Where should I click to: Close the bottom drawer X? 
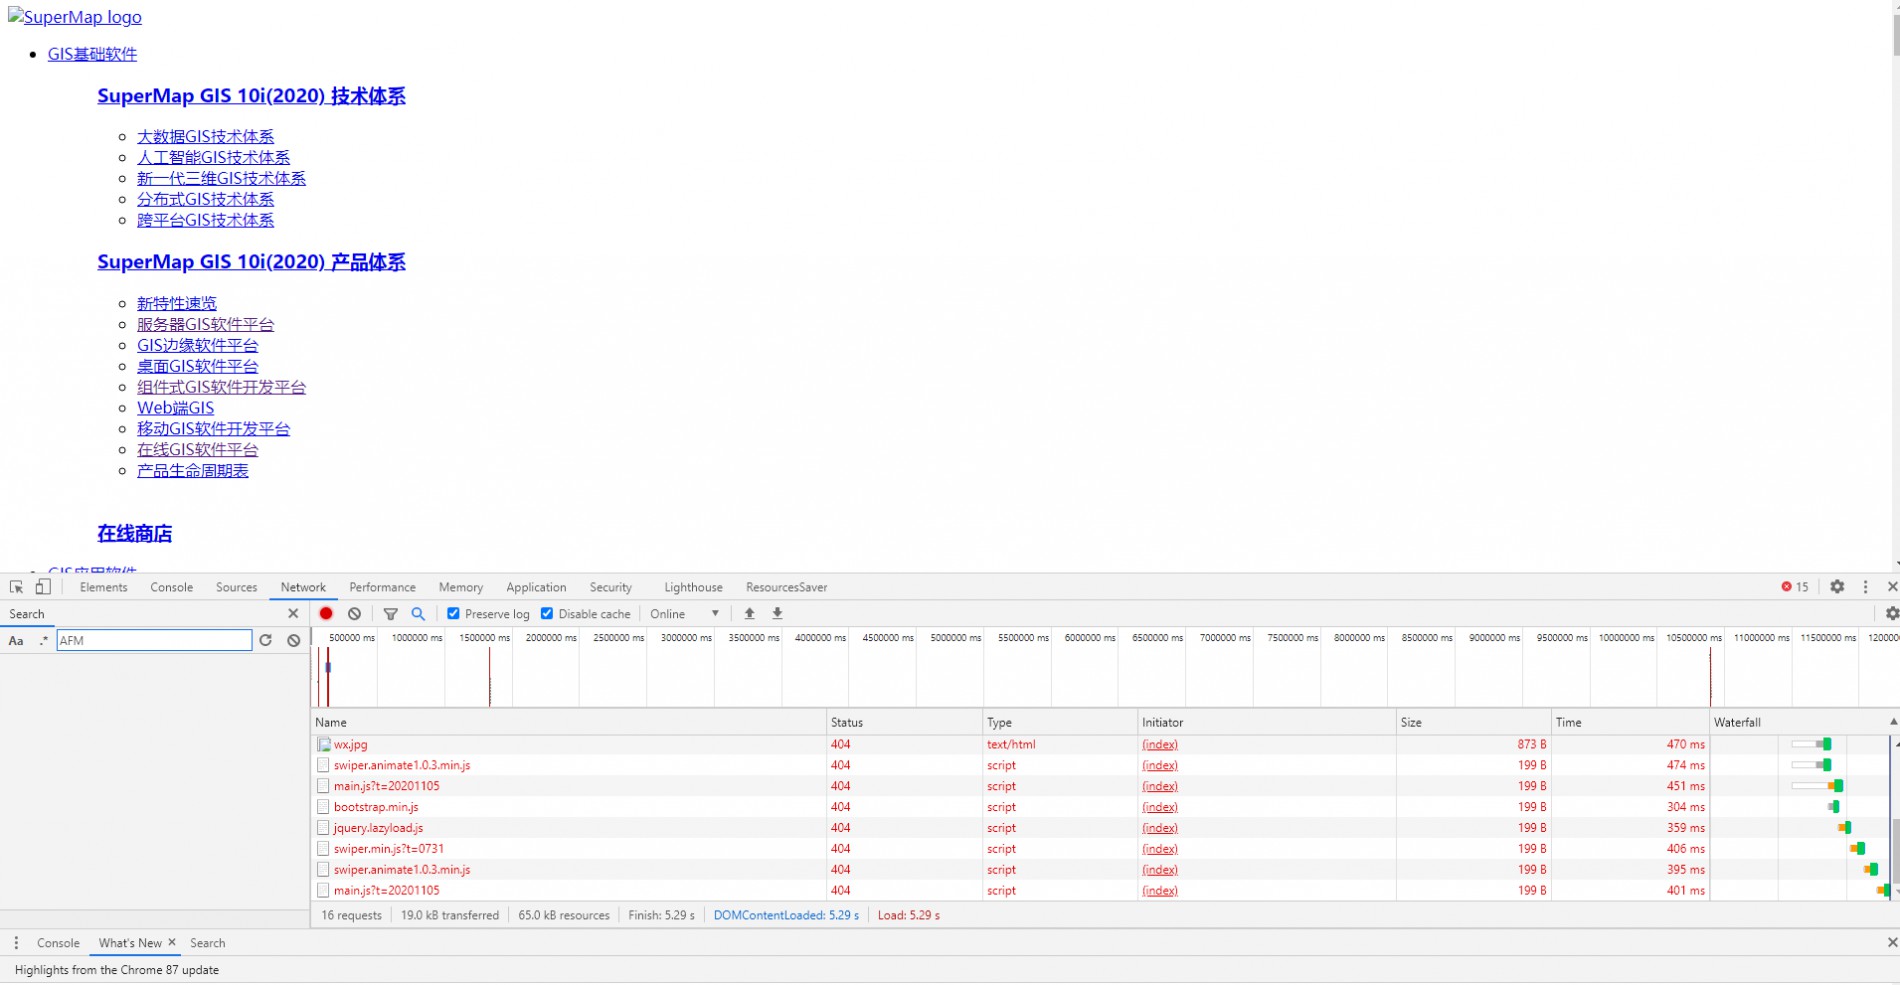pos(1891,942)
